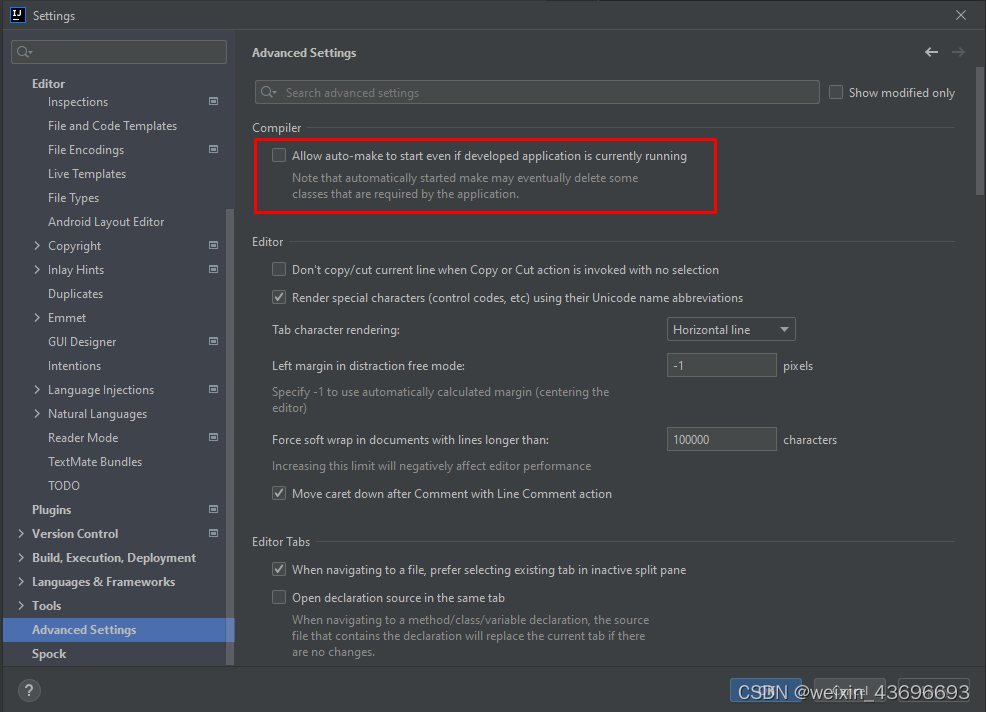The height and width of the screenshot is (712, 986).
Task: Enable Don't copy/cut current line checkbox
Action: (279, 269)
